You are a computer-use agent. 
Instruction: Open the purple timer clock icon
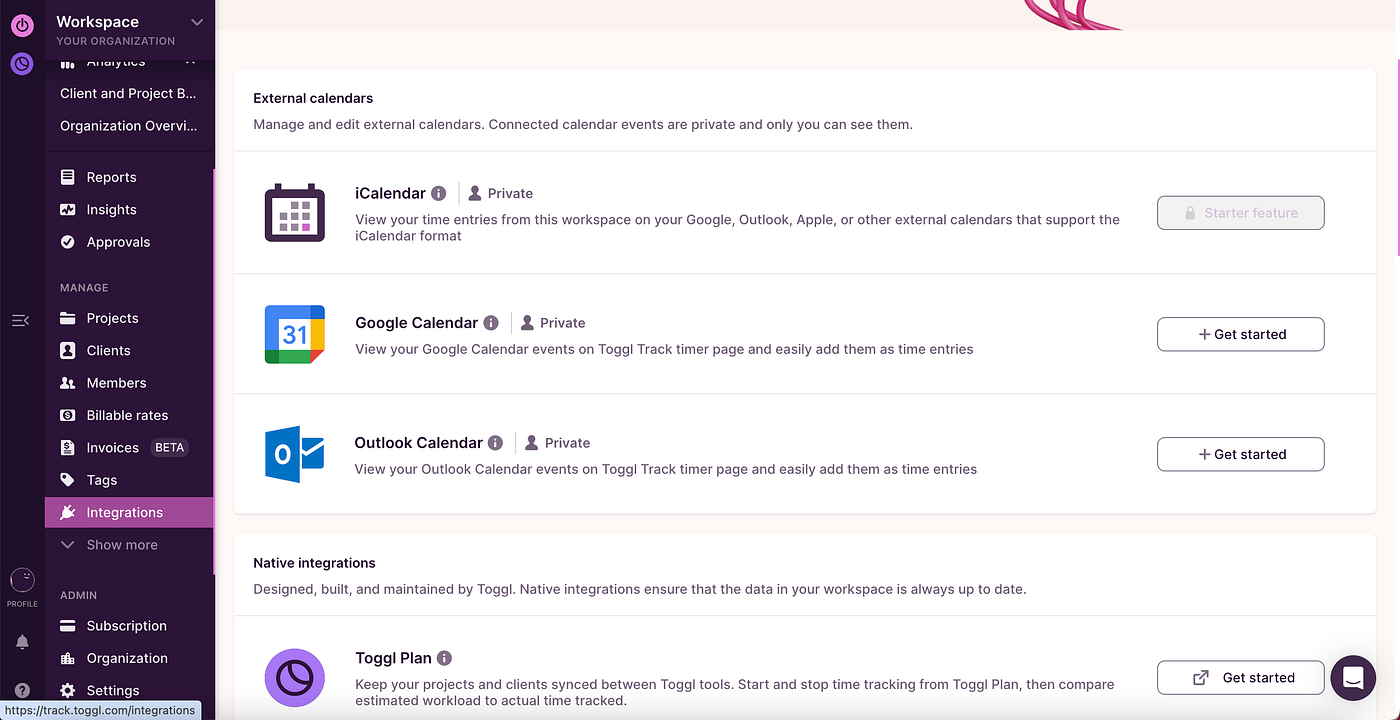[22, 64]
